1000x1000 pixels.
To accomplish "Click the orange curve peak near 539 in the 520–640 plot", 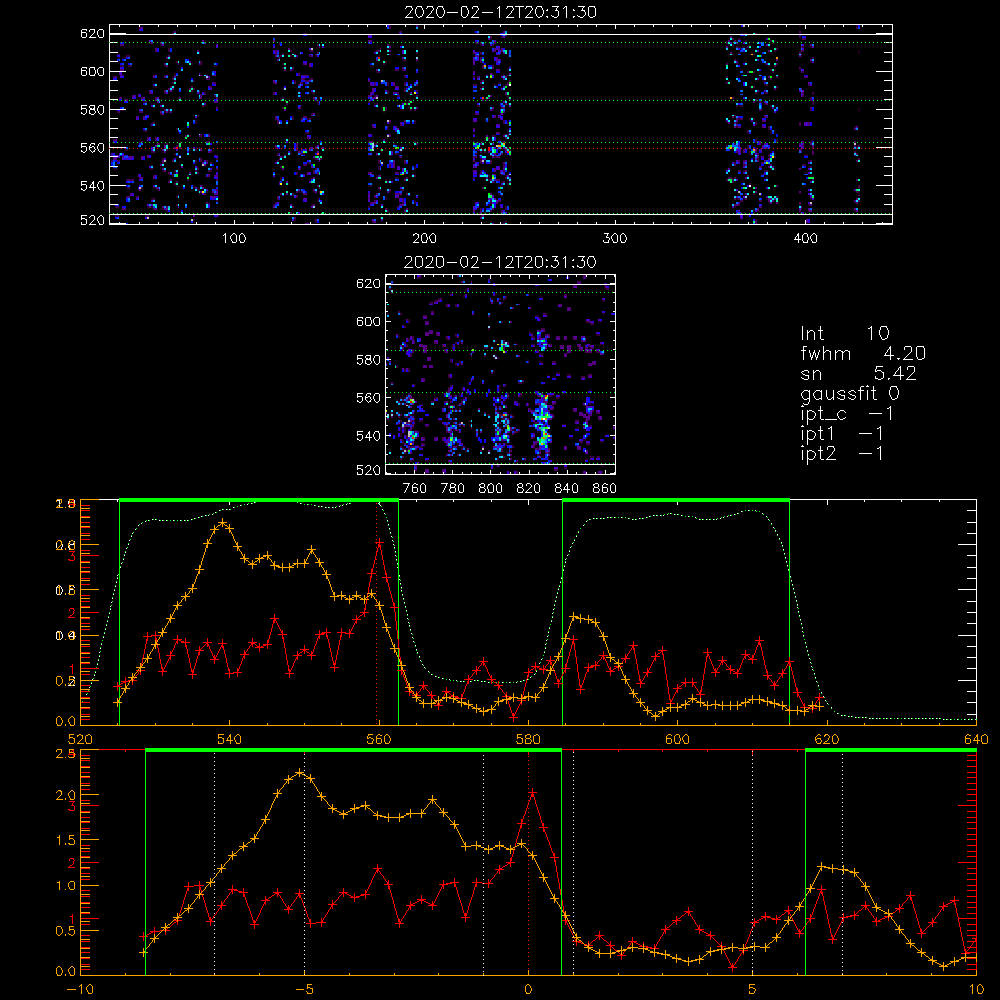I will pos(222,523).
